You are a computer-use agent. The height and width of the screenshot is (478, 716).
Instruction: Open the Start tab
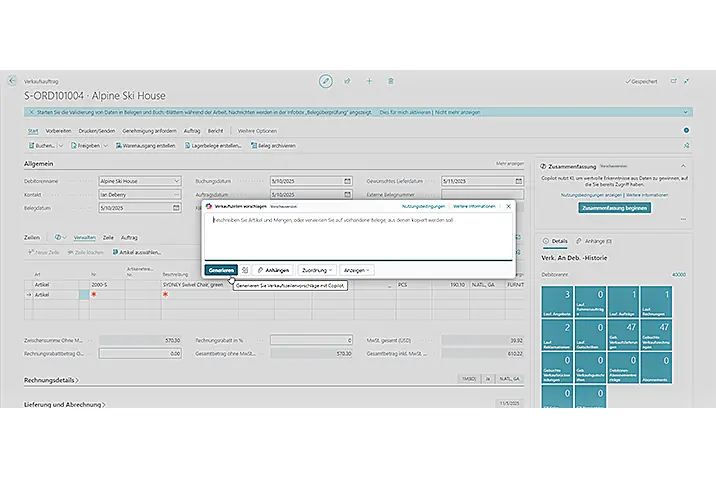[33, 131]
